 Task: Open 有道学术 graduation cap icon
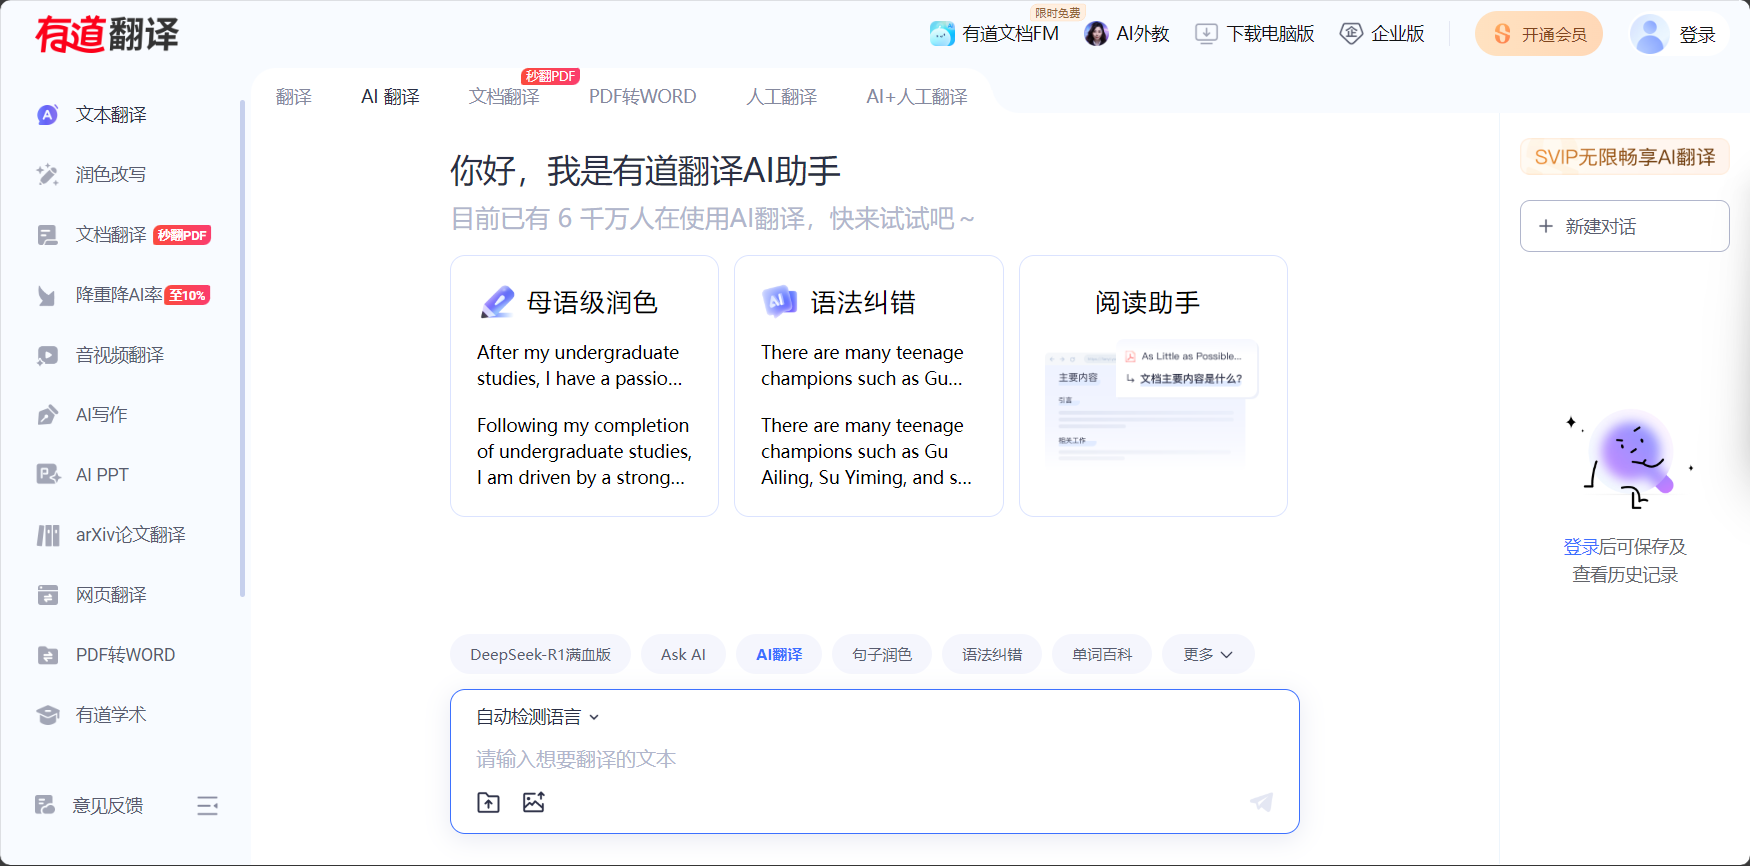[x=47, y=715]
